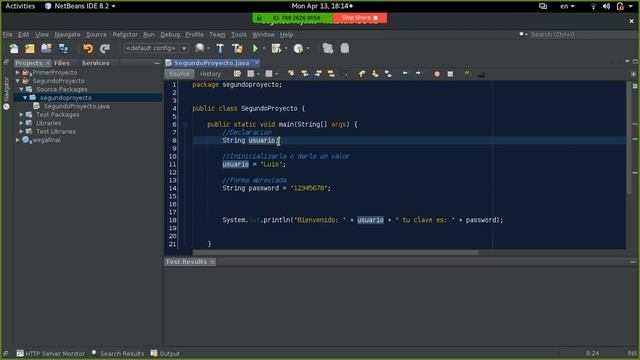640x360 pixels.
Task: Open the Output panel
Action: 165,353
